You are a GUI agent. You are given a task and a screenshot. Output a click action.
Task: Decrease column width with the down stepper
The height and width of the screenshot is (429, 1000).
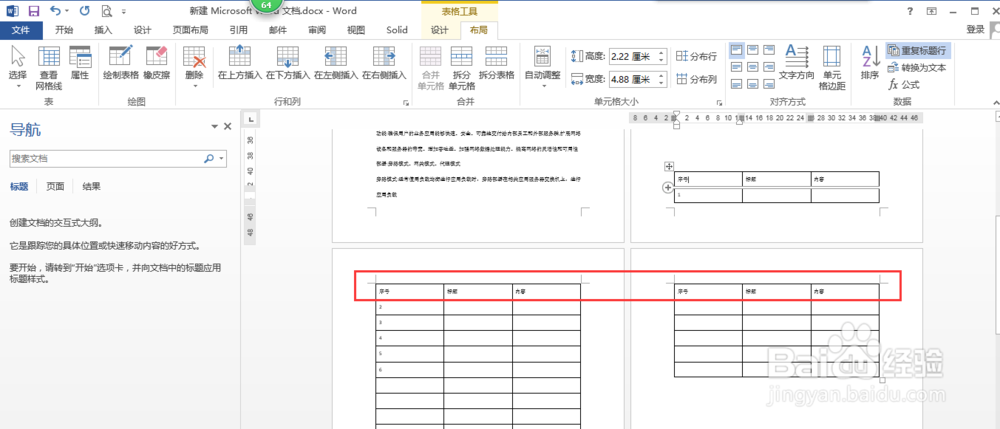(661, 84)
